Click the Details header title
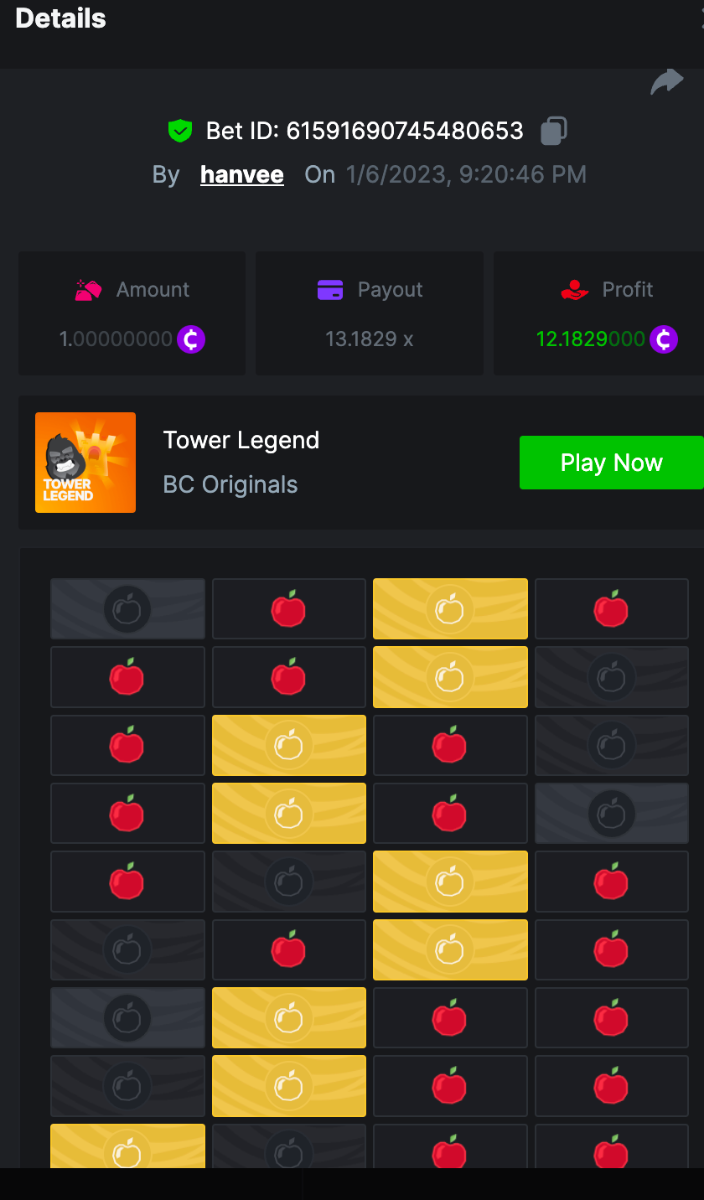 tap(61, 18)
